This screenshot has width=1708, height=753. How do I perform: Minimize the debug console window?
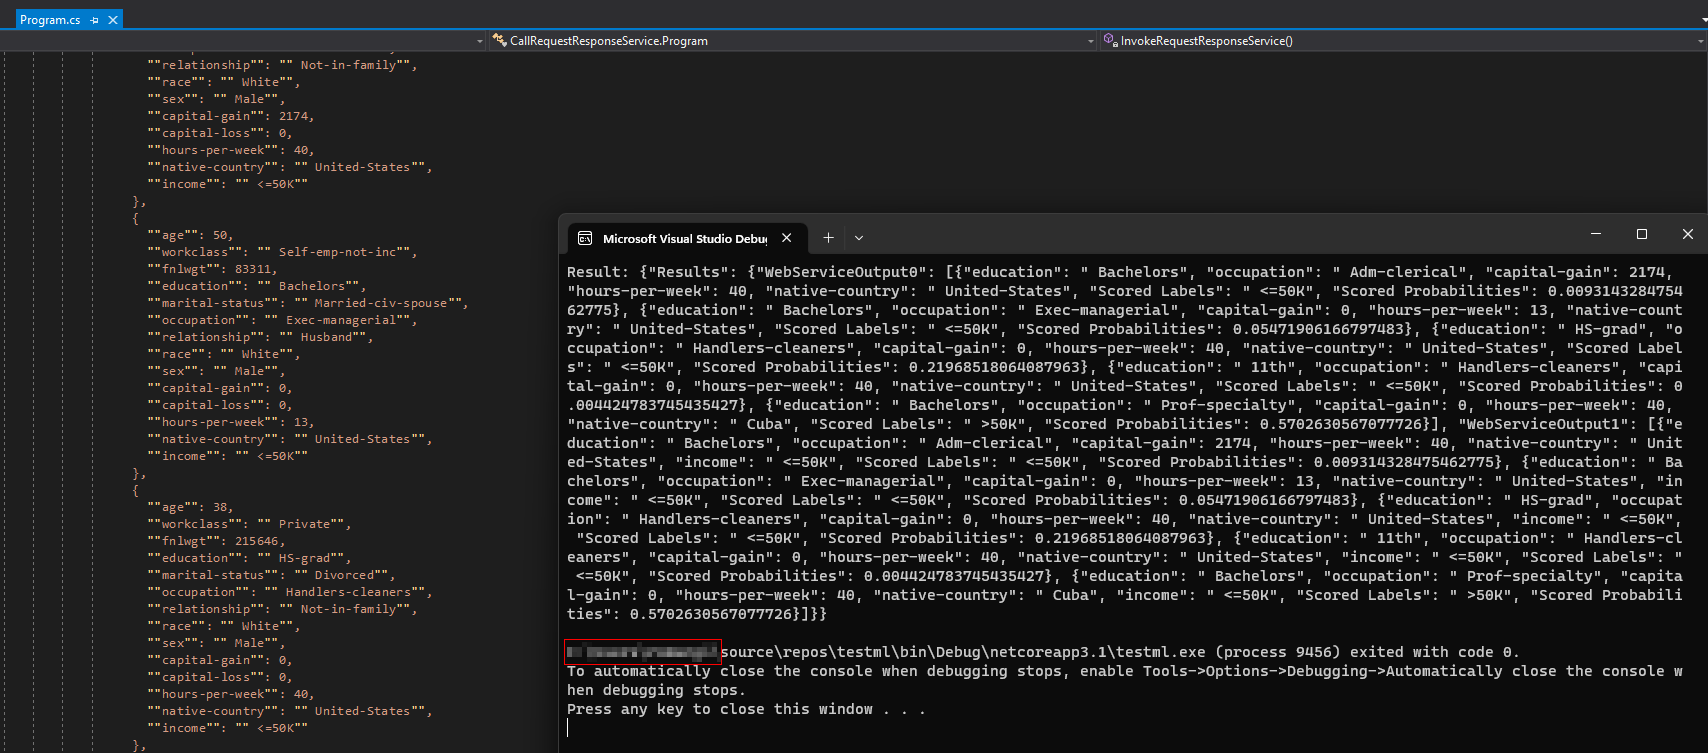coord(1596,234)
